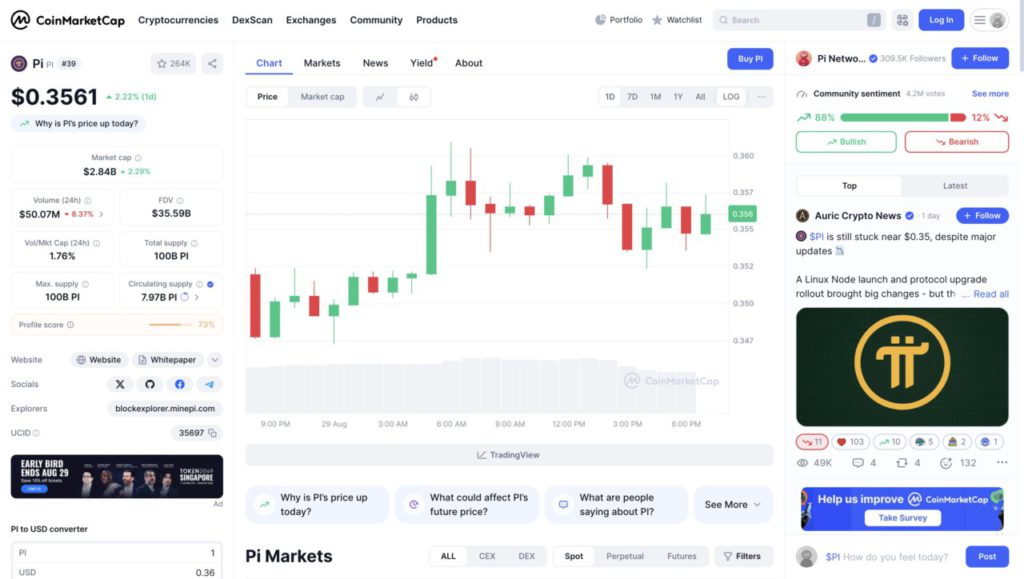
Task: Select Perpetual in Pi Markets filter
Action: (x=625, y=556)
